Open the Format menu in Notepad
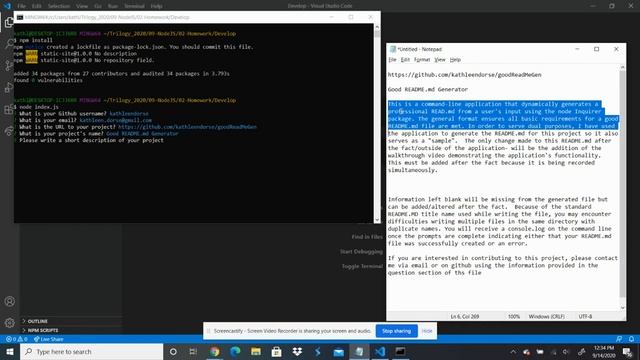This screenshot has height=360, width=640. point(422,60)
